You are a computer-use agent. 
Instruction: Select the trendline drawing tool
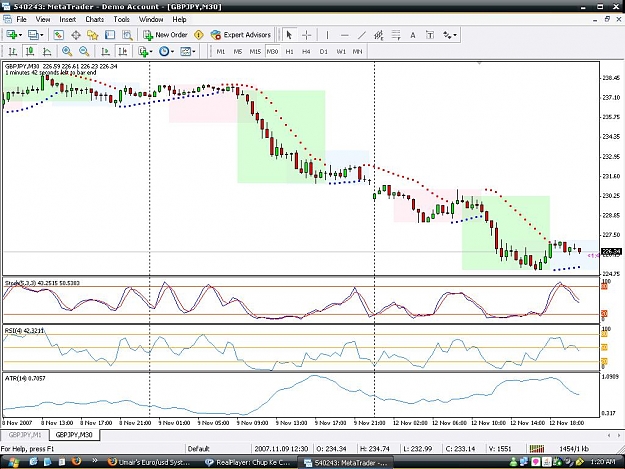point(362,35)
